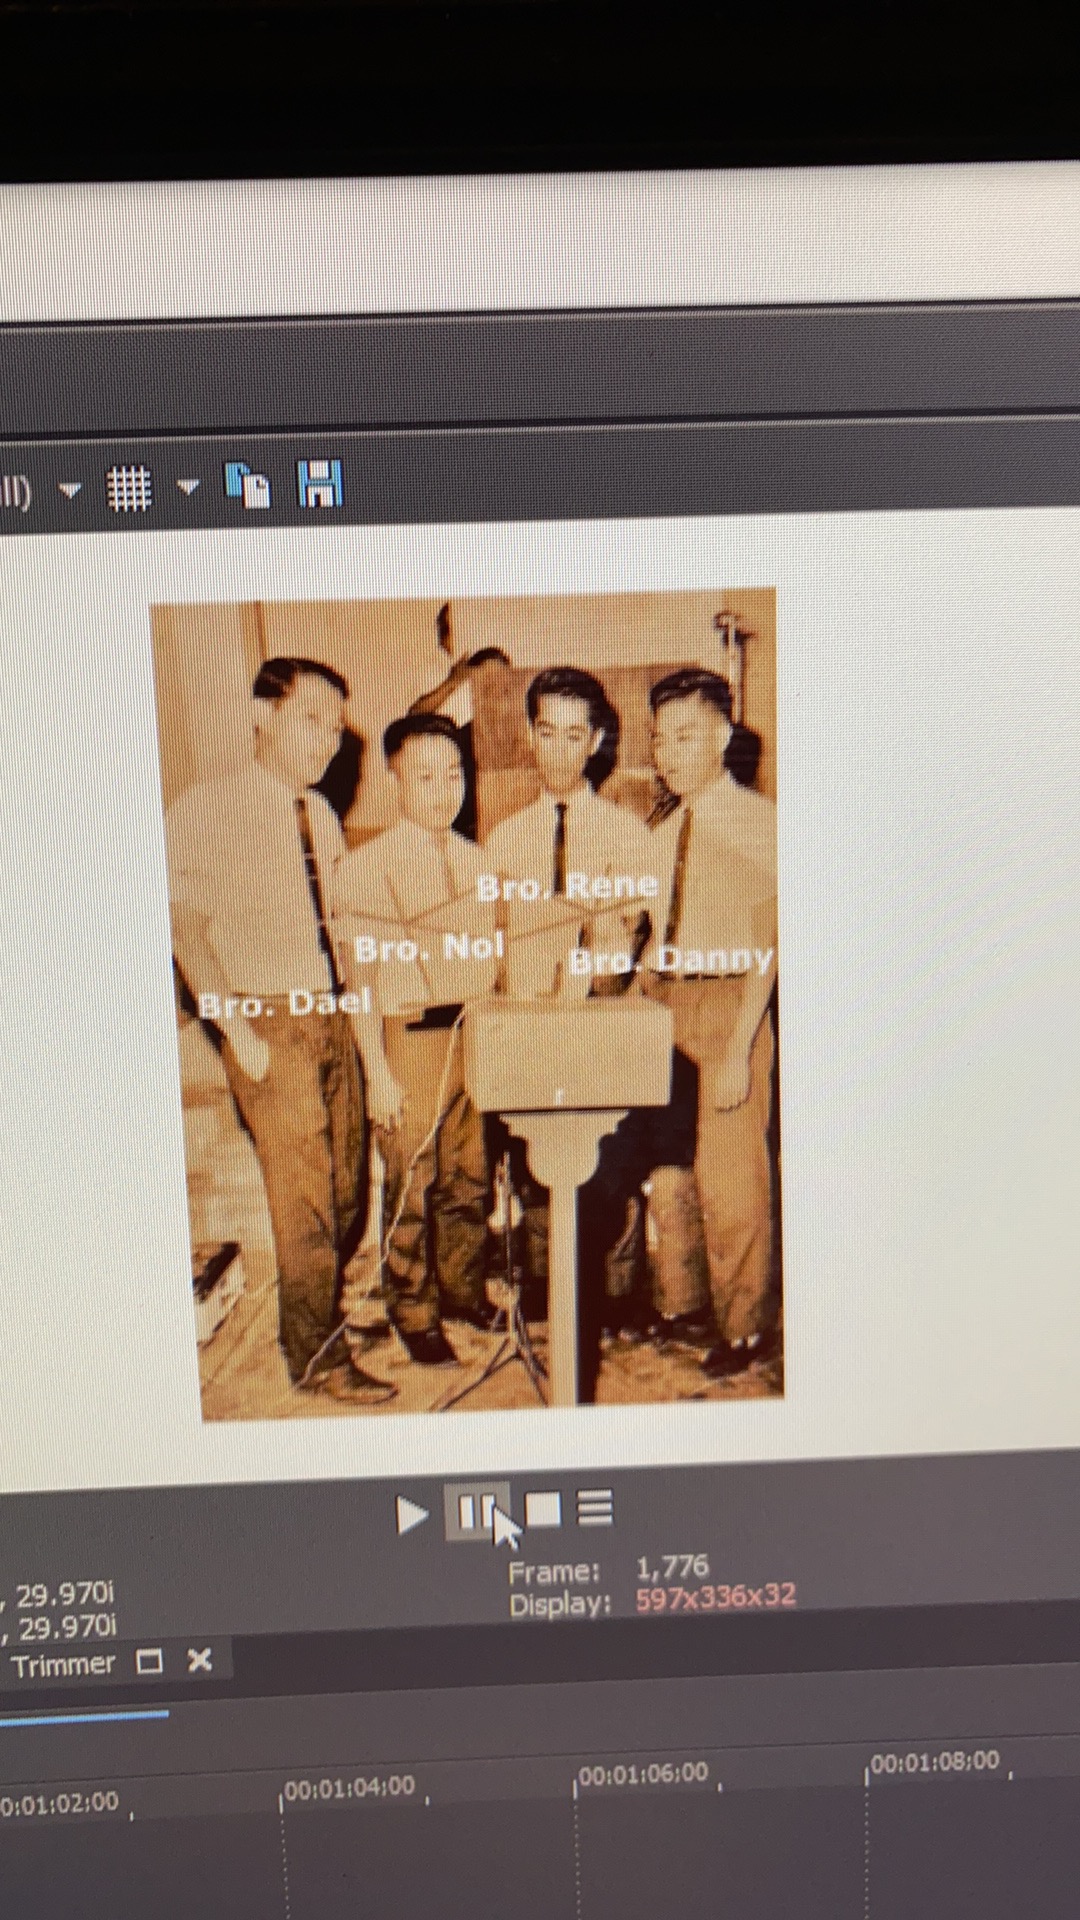1080x1920 pixels.
Task: Expand the preview quality dropdown arrow
Action: [69, 490]
